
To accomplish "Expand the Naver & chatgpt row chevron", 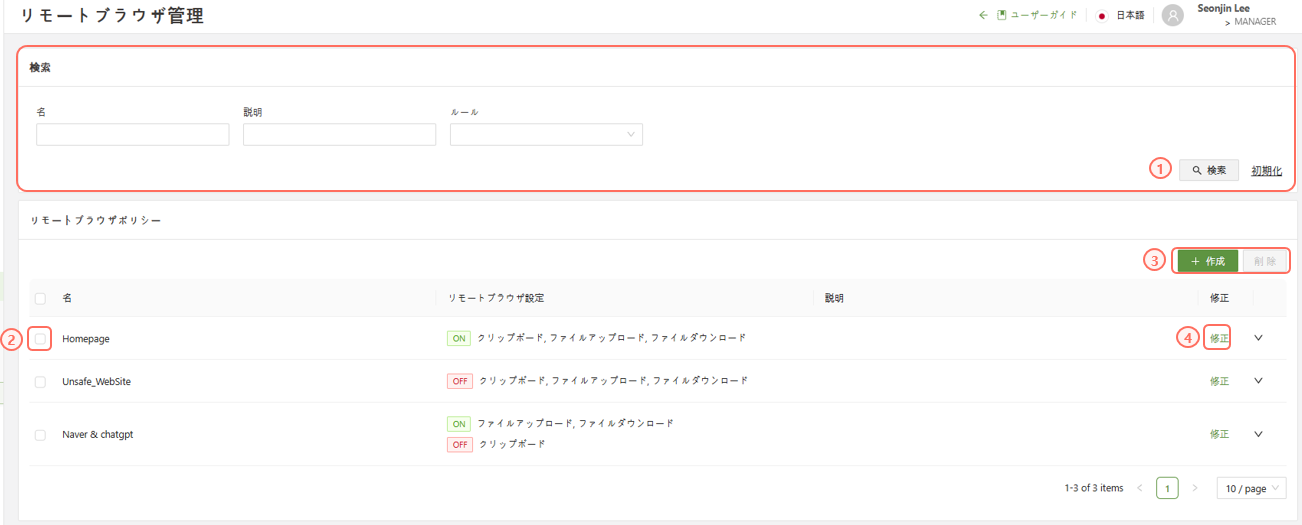I will coord(1258,434).
